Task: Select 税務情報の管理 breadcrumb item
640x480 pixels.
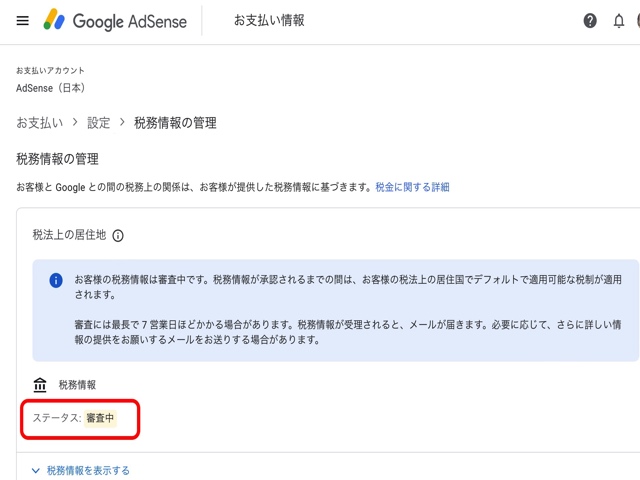Action: [x=175, y=123]
